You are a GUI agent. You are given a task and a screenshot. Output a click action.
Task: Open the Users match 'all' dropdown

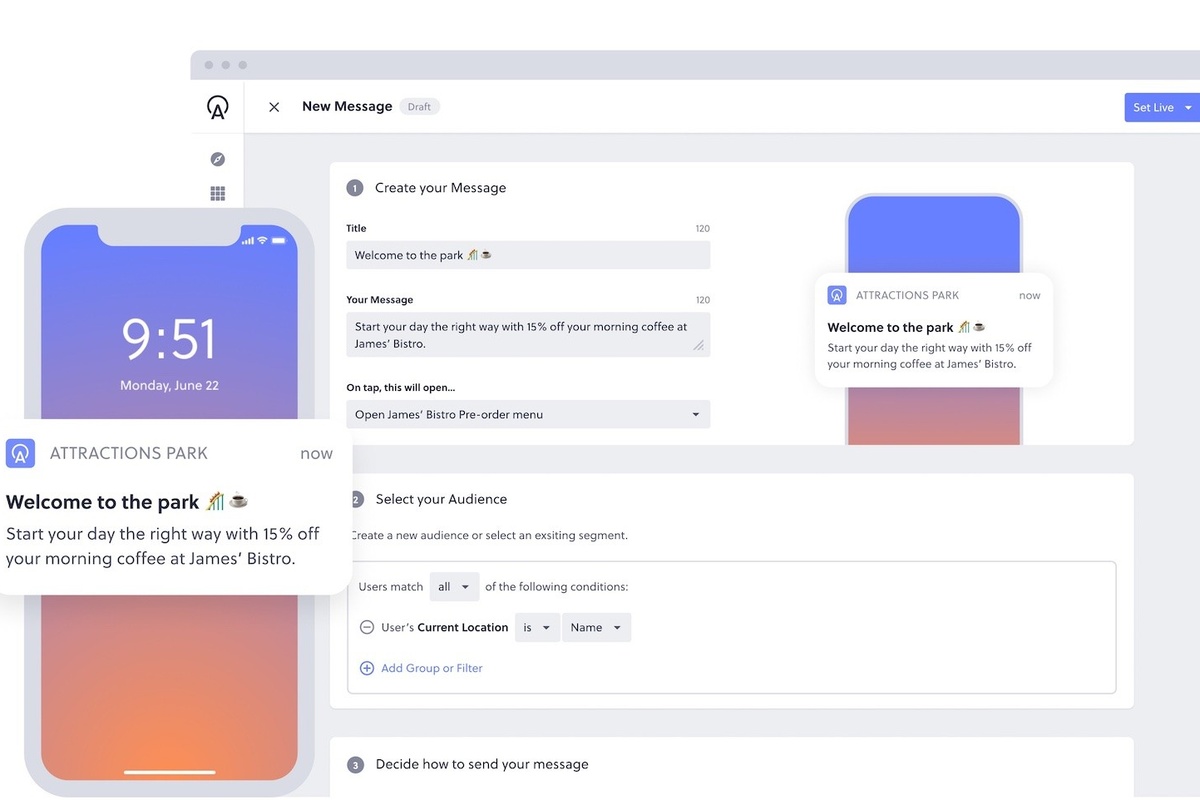[x=454, y=587]
